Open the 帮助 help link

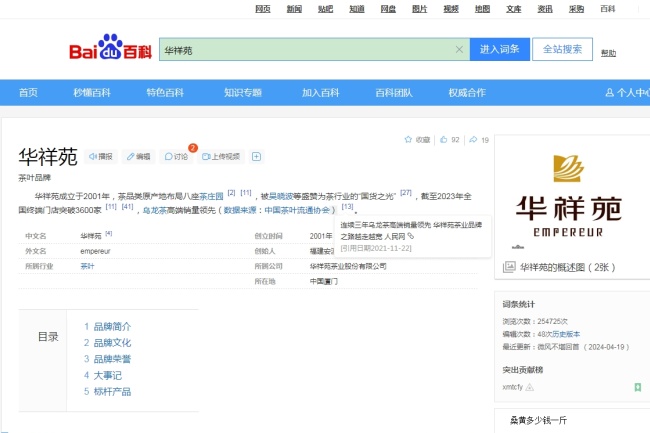point(609,53)
